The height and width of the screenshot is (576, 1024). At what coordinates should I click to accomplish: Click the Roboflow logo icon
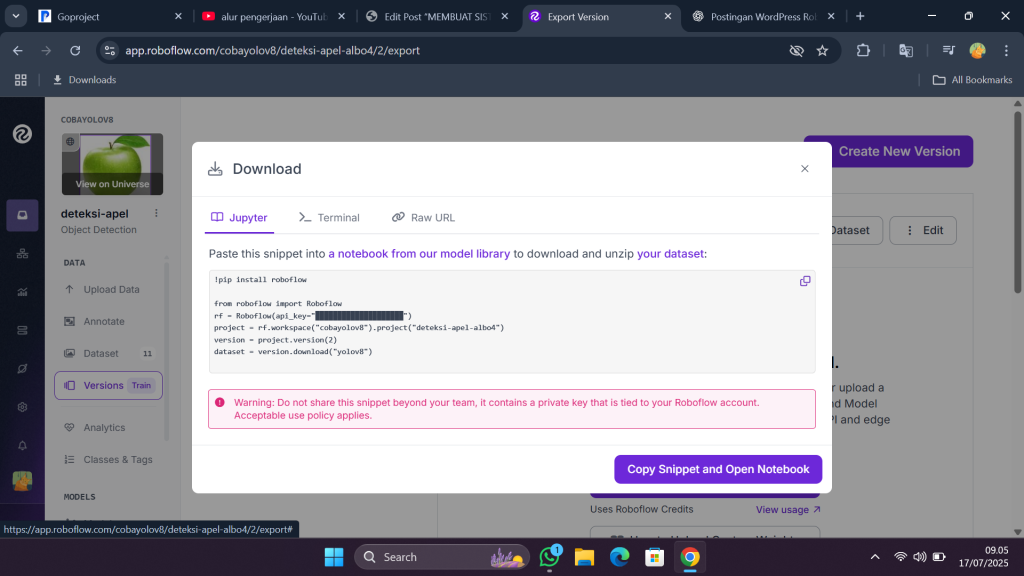coord(22,134)
